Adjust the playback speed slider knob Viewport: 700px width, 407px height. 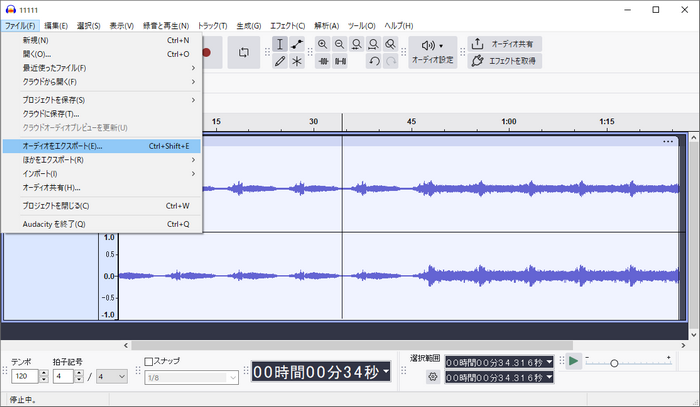pyautogui.click(x=614, y=363)
